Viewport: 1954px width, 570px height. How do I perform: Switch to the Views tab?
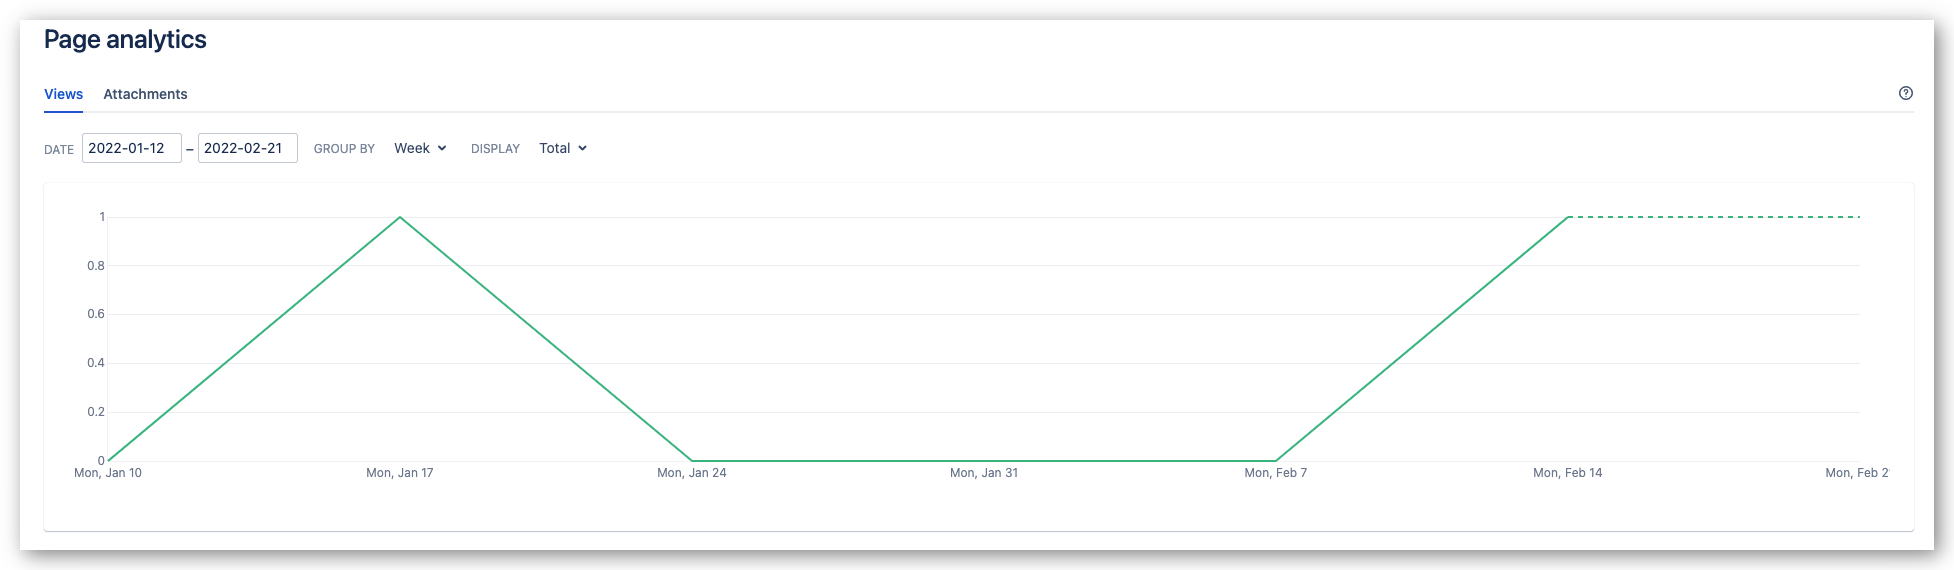pyautogui.click(x=63, y=94)
